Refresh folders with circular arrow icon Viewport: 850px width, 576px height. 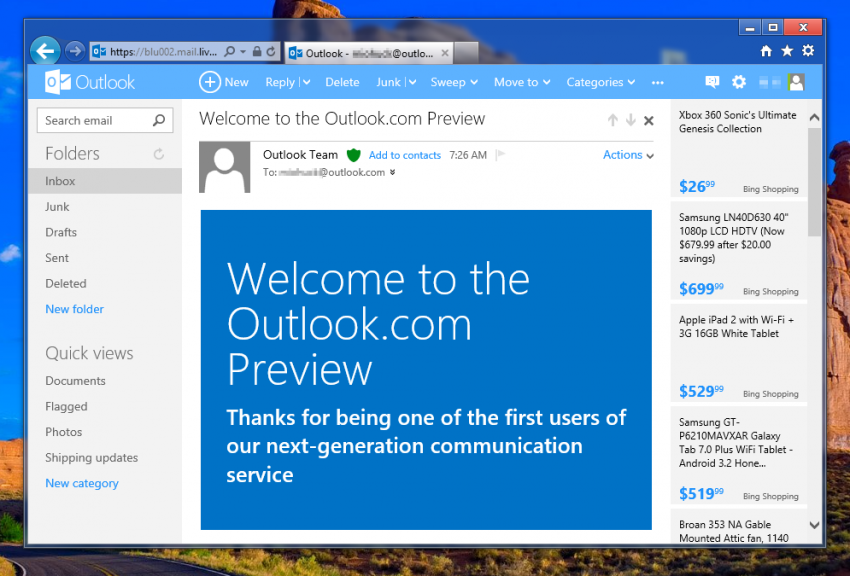[159, 154]
